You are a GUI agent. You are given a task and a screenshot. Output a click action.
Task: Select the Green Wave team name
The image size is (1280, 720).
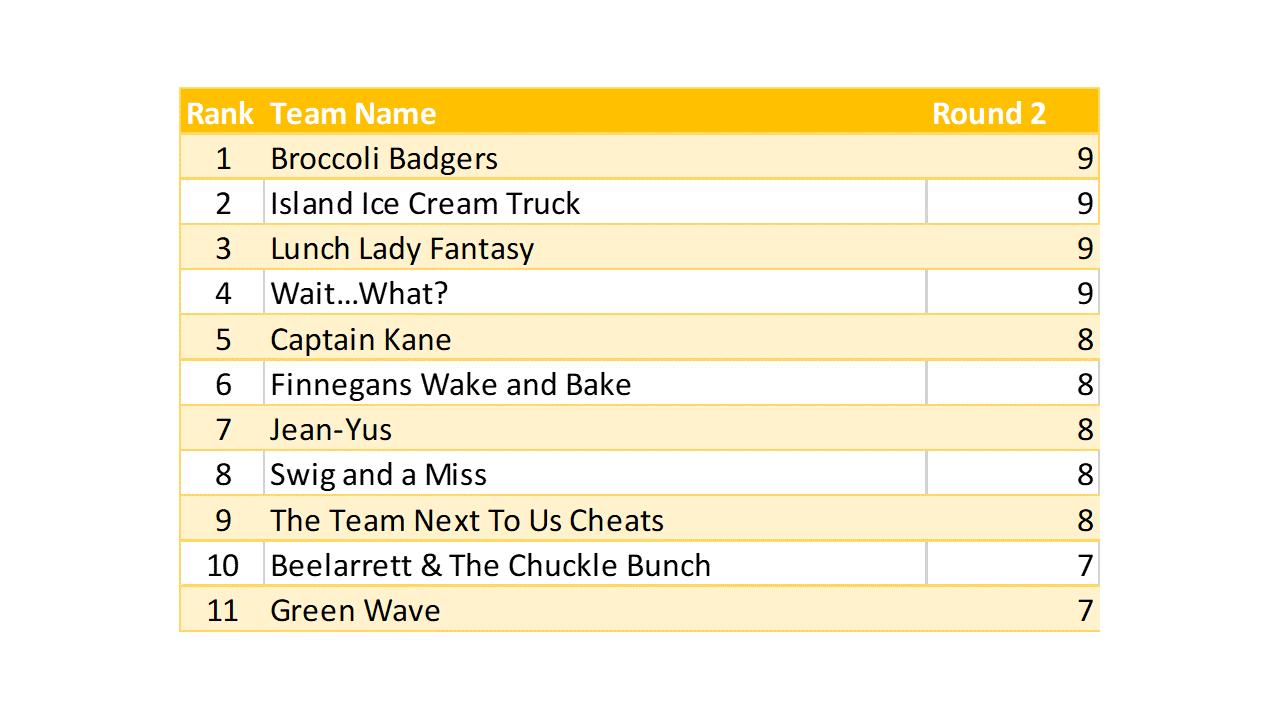[x=355, y=611]
